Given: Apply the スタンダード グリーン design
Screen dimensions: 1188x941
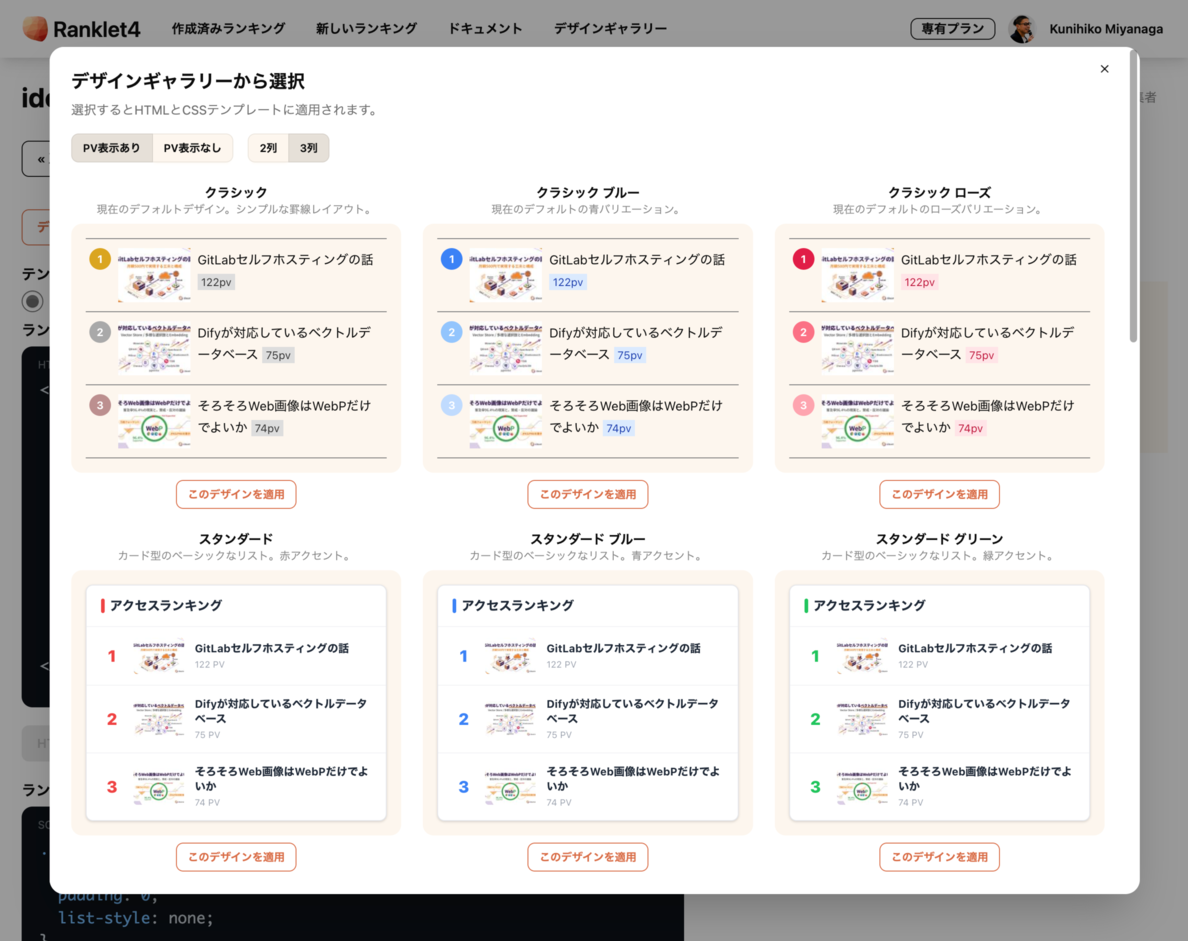Looking at the screenshot, I should click(939, 857).
